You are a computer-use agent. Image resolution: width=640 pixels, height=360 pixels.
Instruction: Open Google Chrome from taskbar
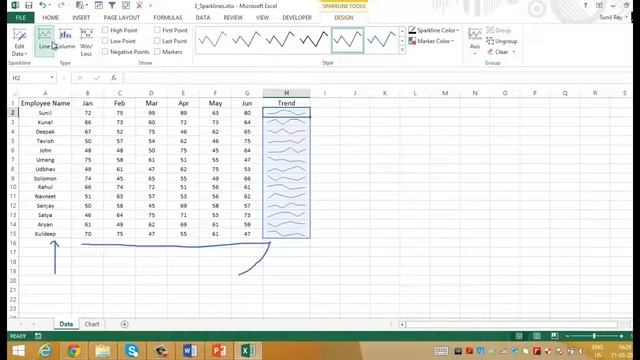click(73, 351)
